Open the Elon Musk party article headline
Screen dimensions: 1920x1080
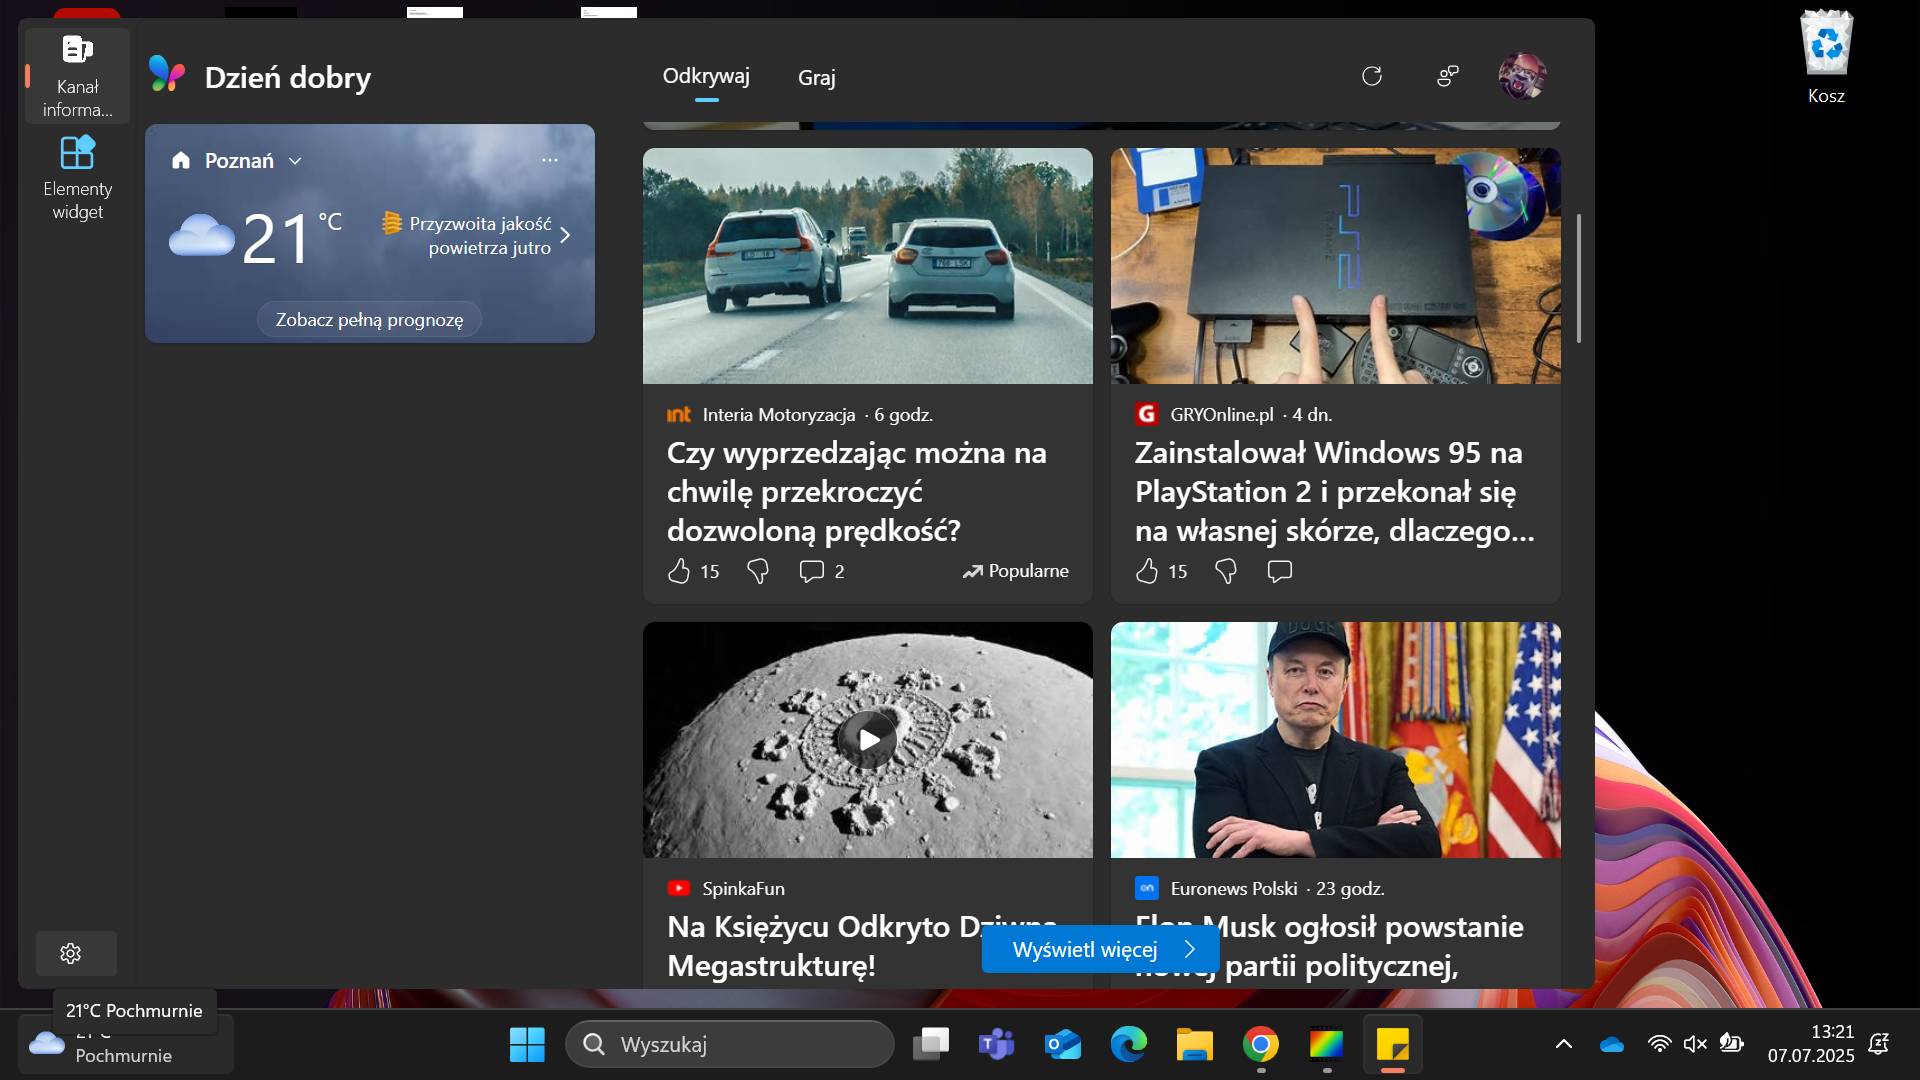(x=1329, y=945)
